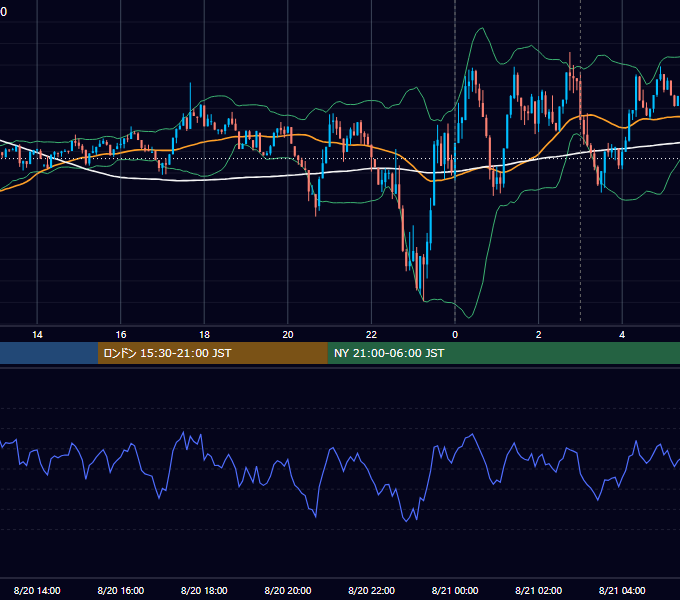680x600 pixels.
Task: Click the blue session band before London
Action: click(49, 353)
